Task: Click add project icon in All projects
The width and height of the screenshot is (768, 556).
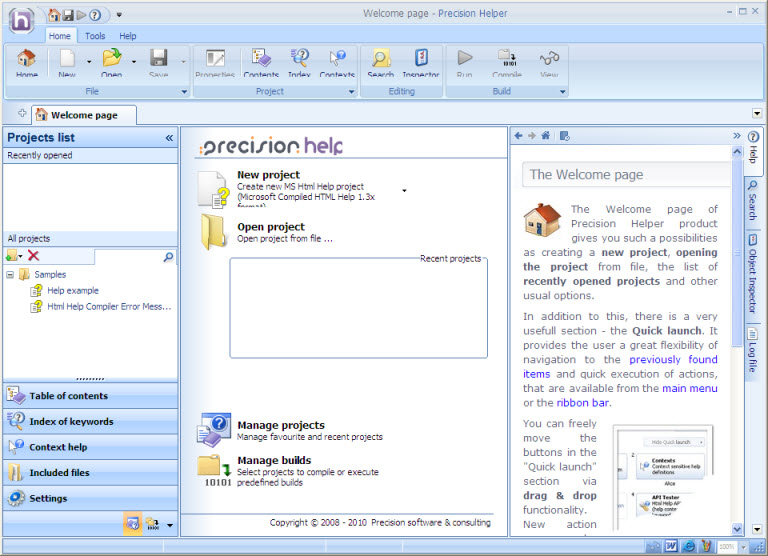Action: click(x=12, y=255)
